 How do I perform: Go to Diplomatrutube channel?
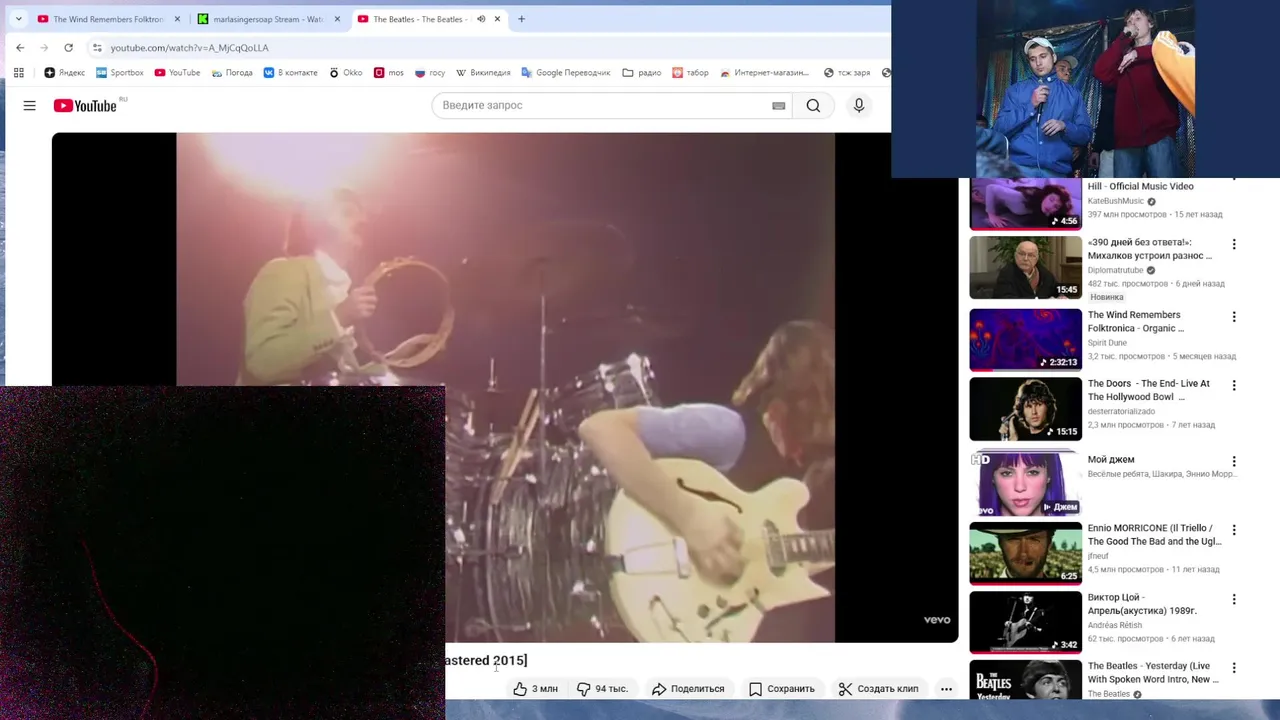tap(1116, 270)
